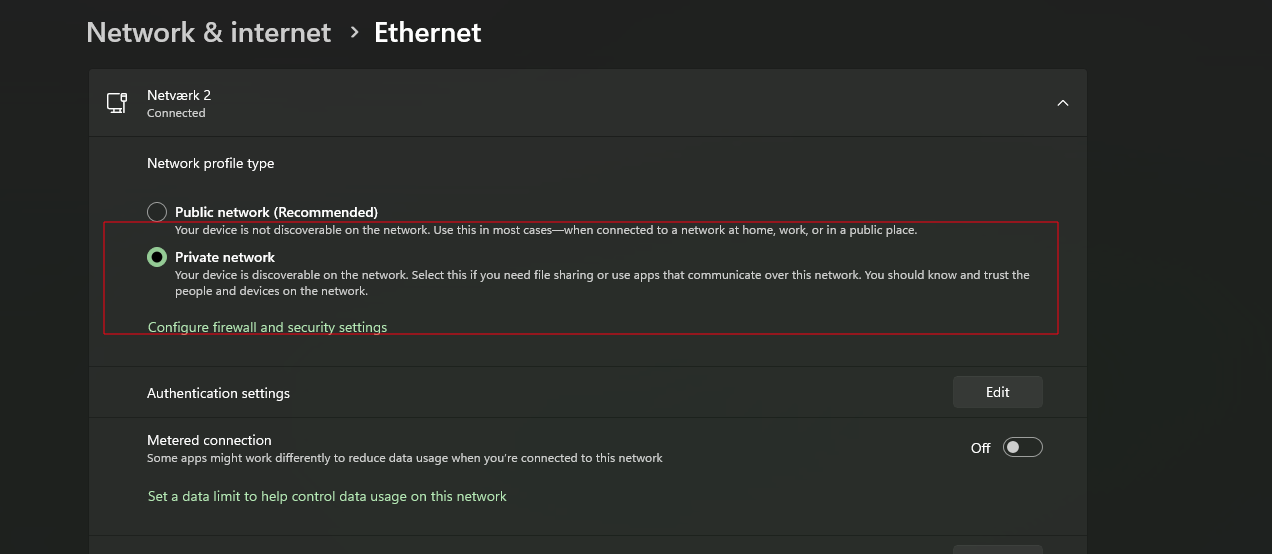Go back to Network & internet breadcrumb

pyautogui.click(x=208, y=33)
